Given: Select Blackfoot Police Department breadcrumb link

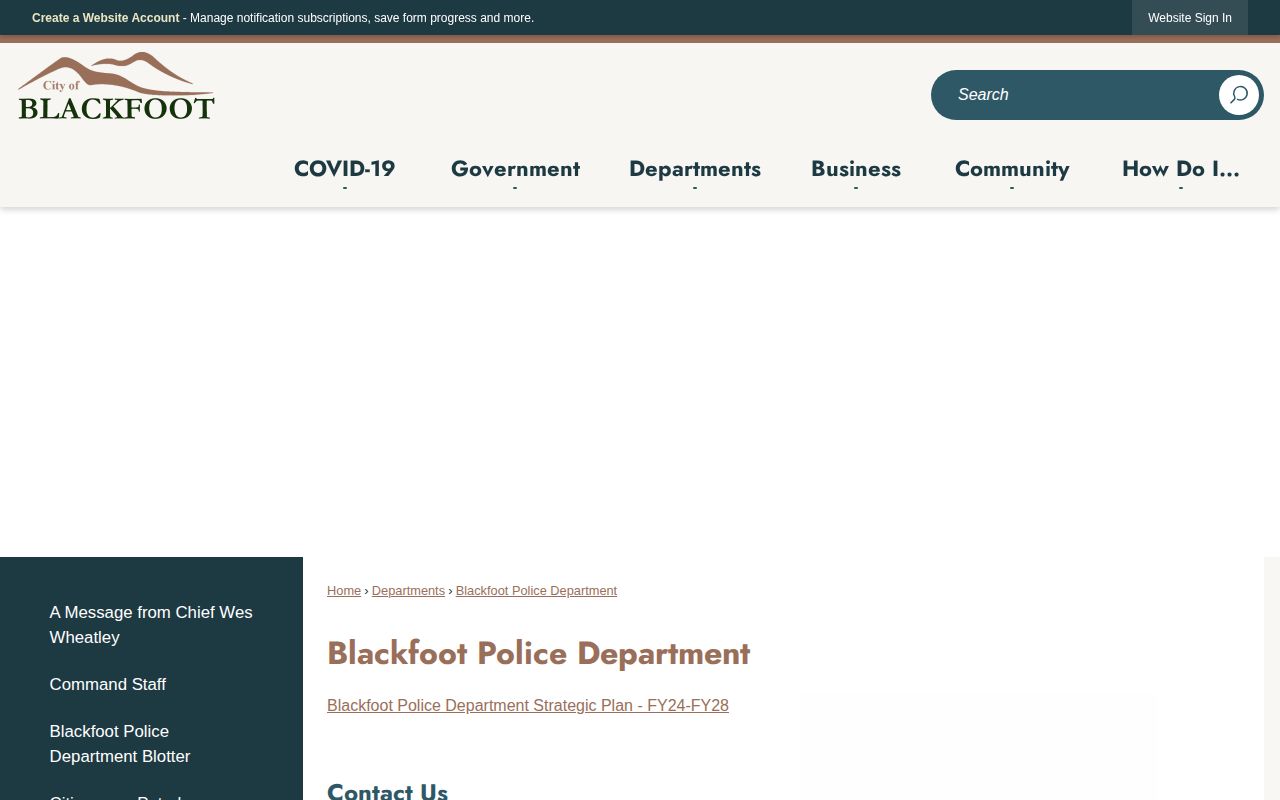Looking at the screenshot, I should pos(536,591).
